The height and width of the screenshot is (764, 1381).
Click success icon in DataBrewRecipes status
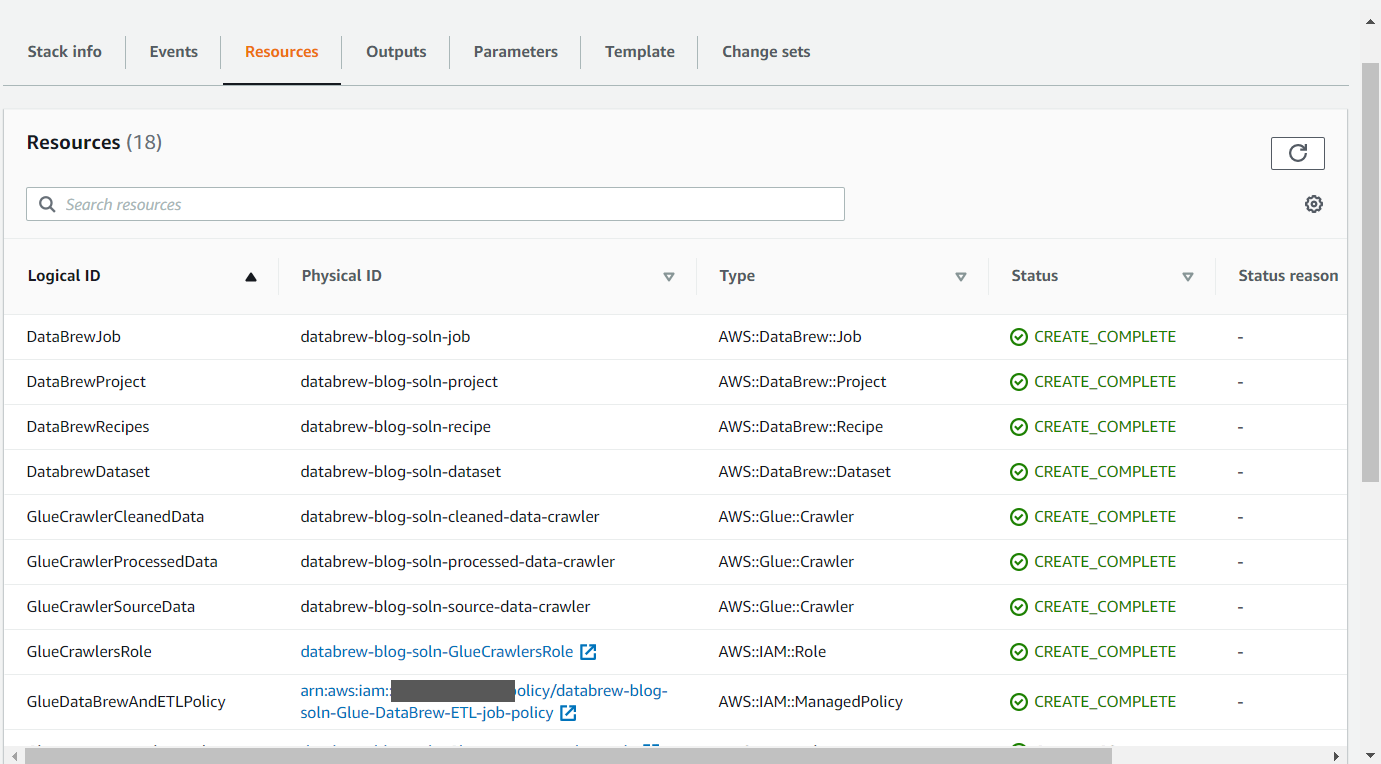point(1019,427)
